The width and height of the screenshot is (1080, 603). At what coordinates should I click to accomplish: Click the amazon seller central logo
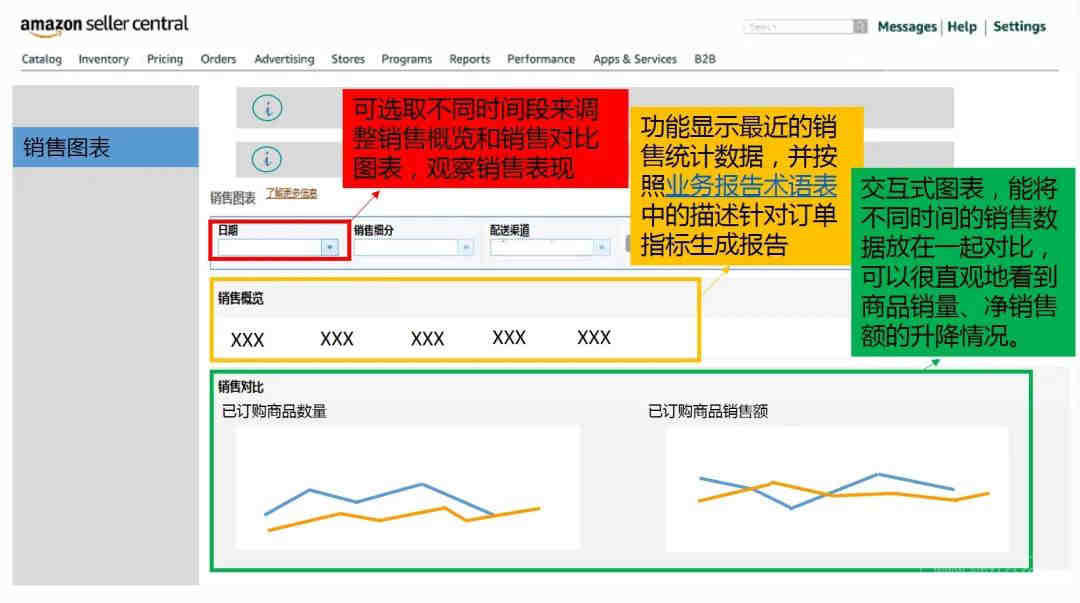click(x=104, y=25)
